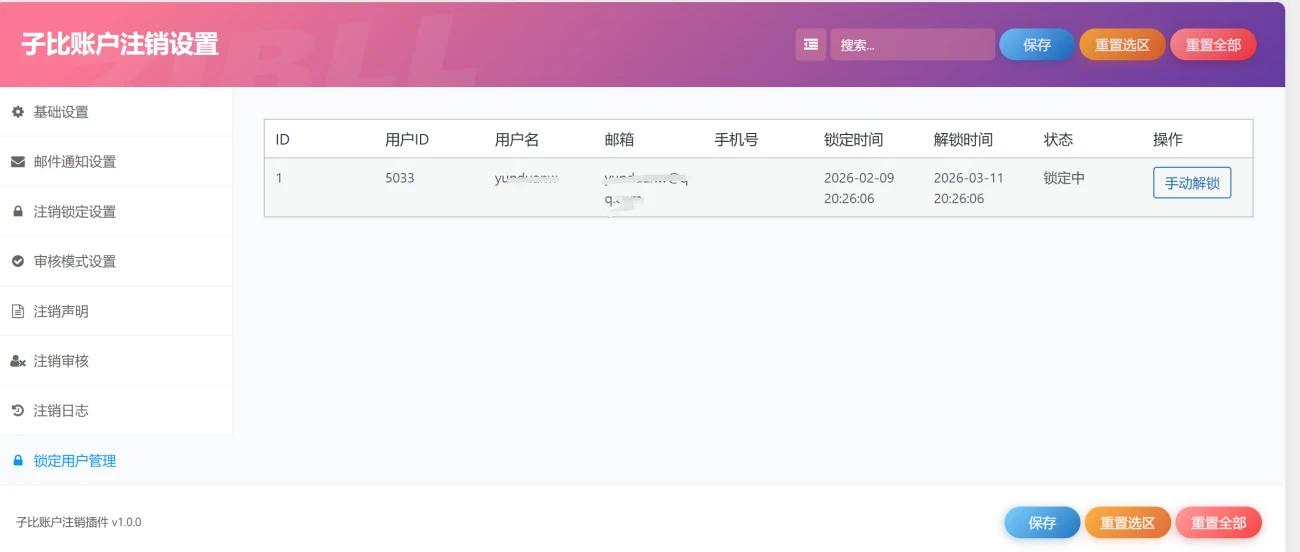Click the top 保存 button

tap(1037, 45)
